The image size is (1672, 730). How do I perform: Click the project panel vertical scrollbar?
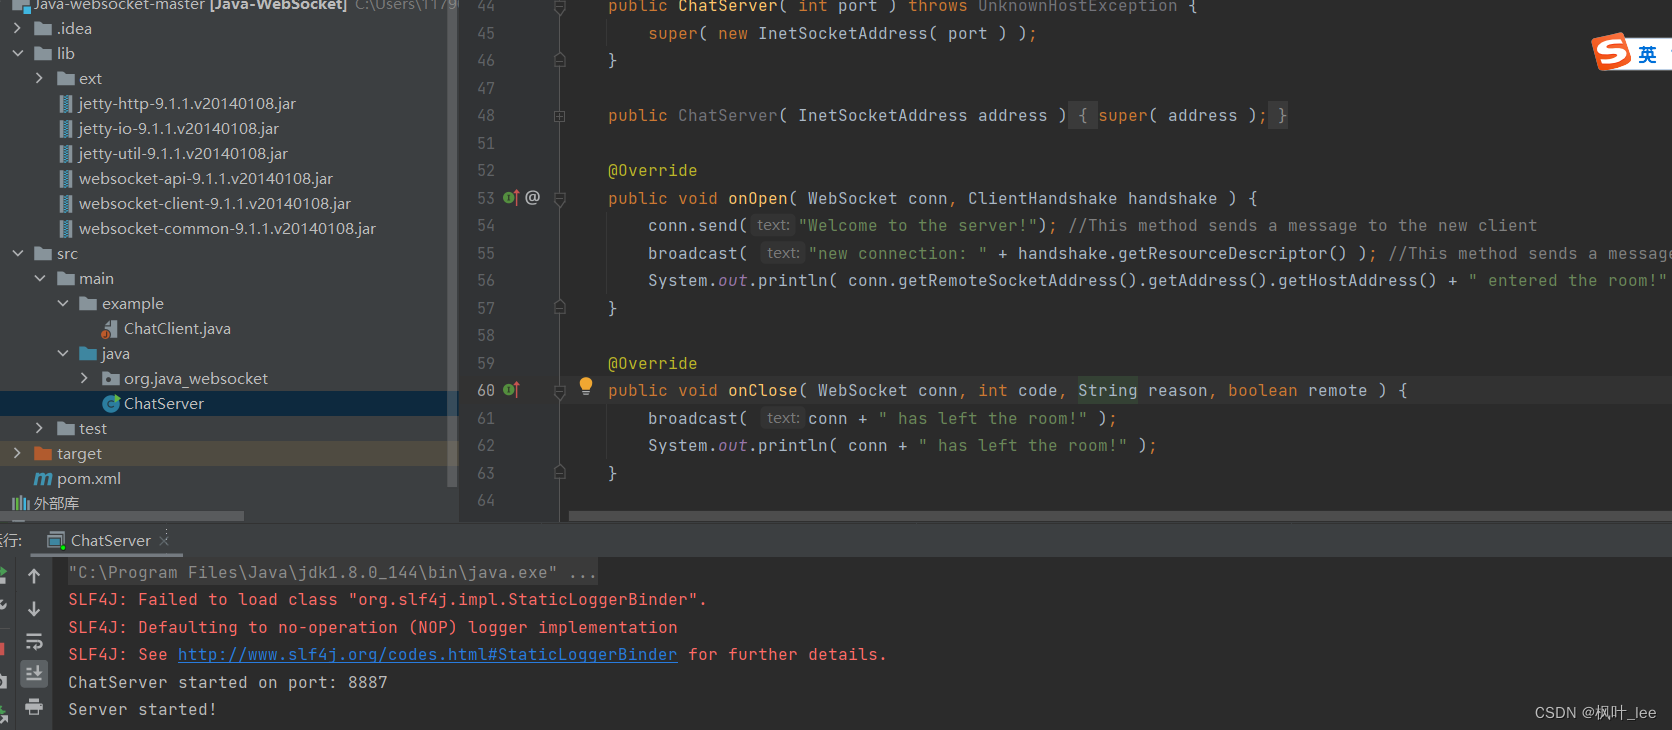(x=452, y=243)
